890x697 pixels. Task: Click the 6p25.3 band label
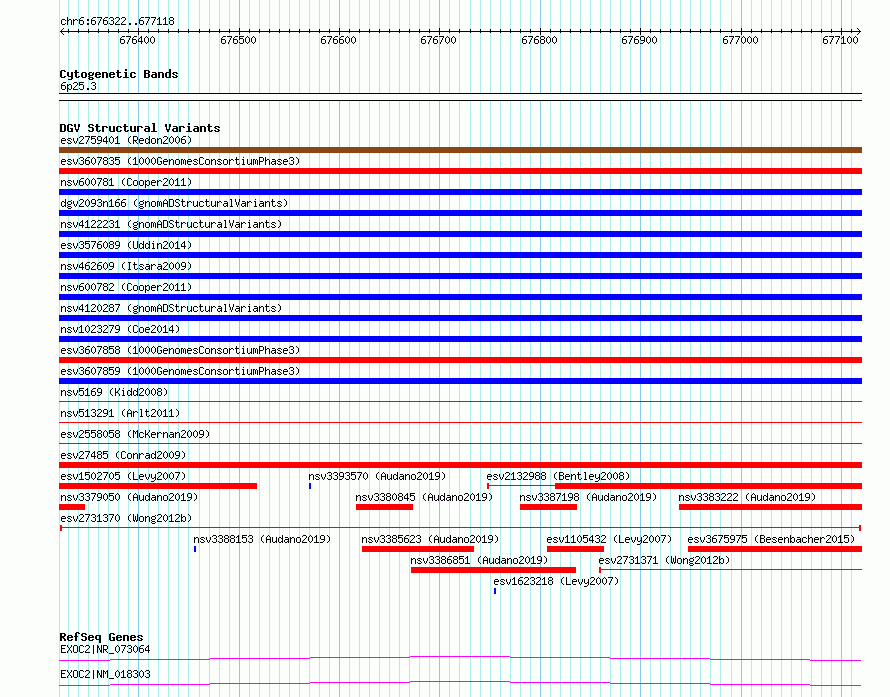coord(78,86)
